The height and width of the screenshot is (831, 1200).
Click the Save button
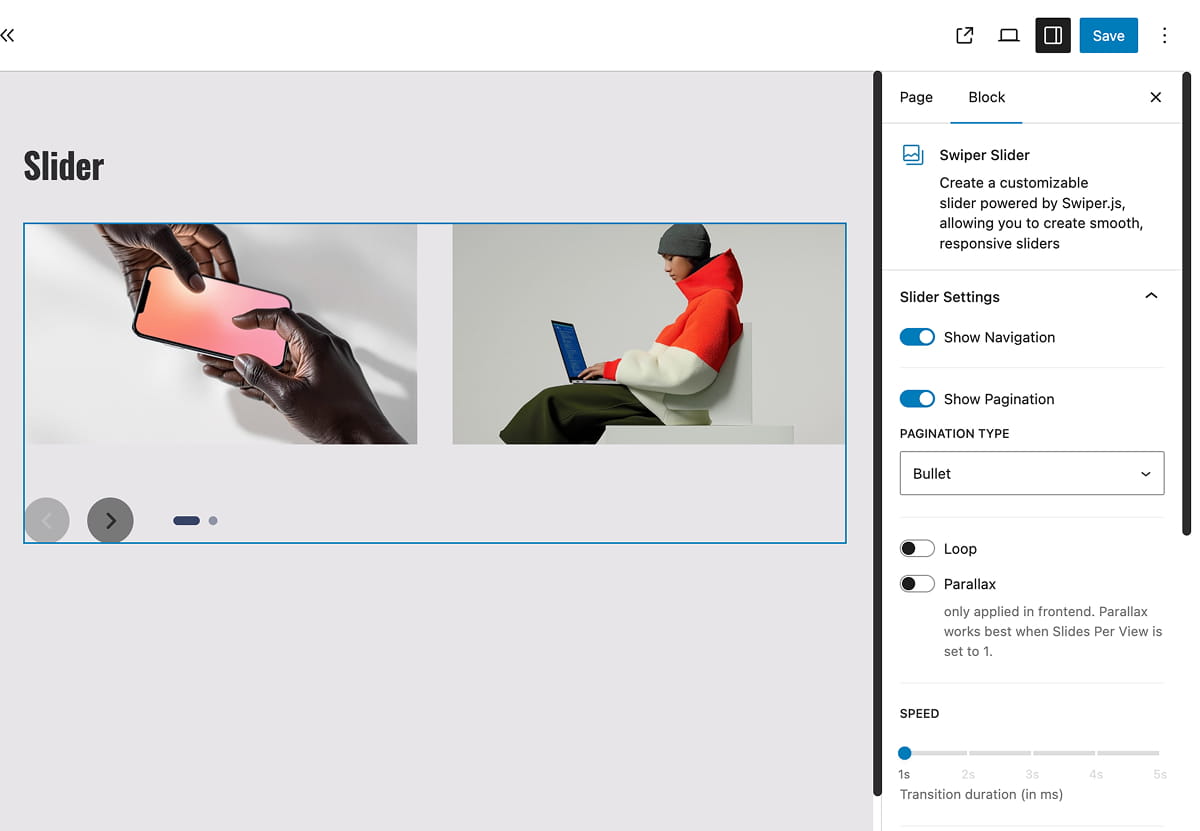1108,36
